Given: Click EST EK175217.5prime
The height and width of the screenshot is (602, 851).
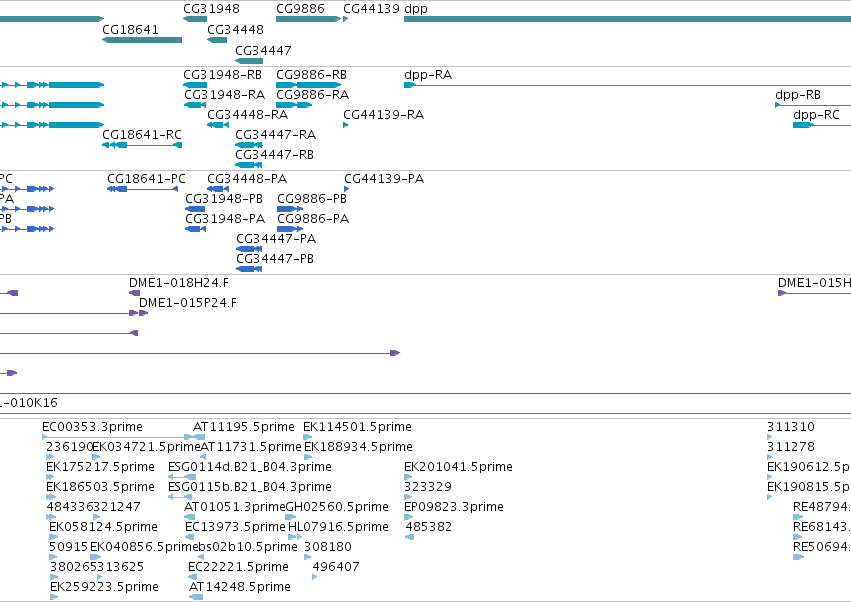Looking at the screenshot, I should click(x=50, y=477).
